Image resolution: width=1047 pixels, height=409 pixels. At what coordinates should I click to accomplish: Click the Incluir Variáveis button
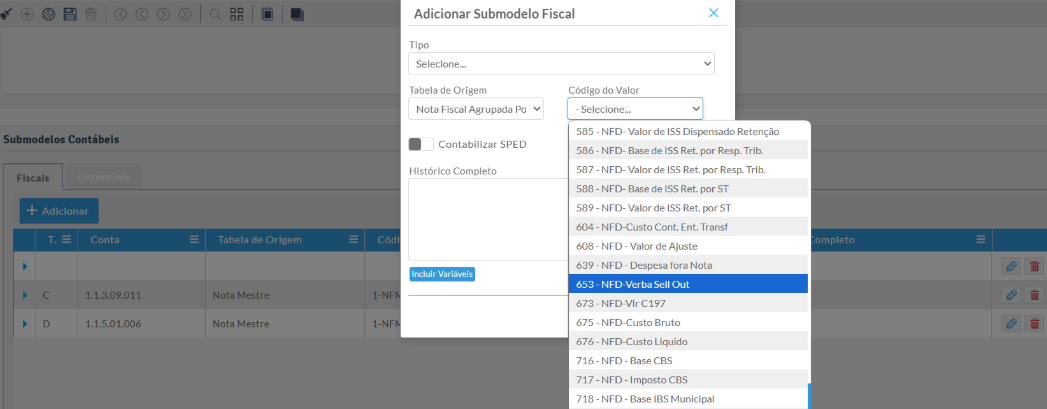[x=442, y=274]
